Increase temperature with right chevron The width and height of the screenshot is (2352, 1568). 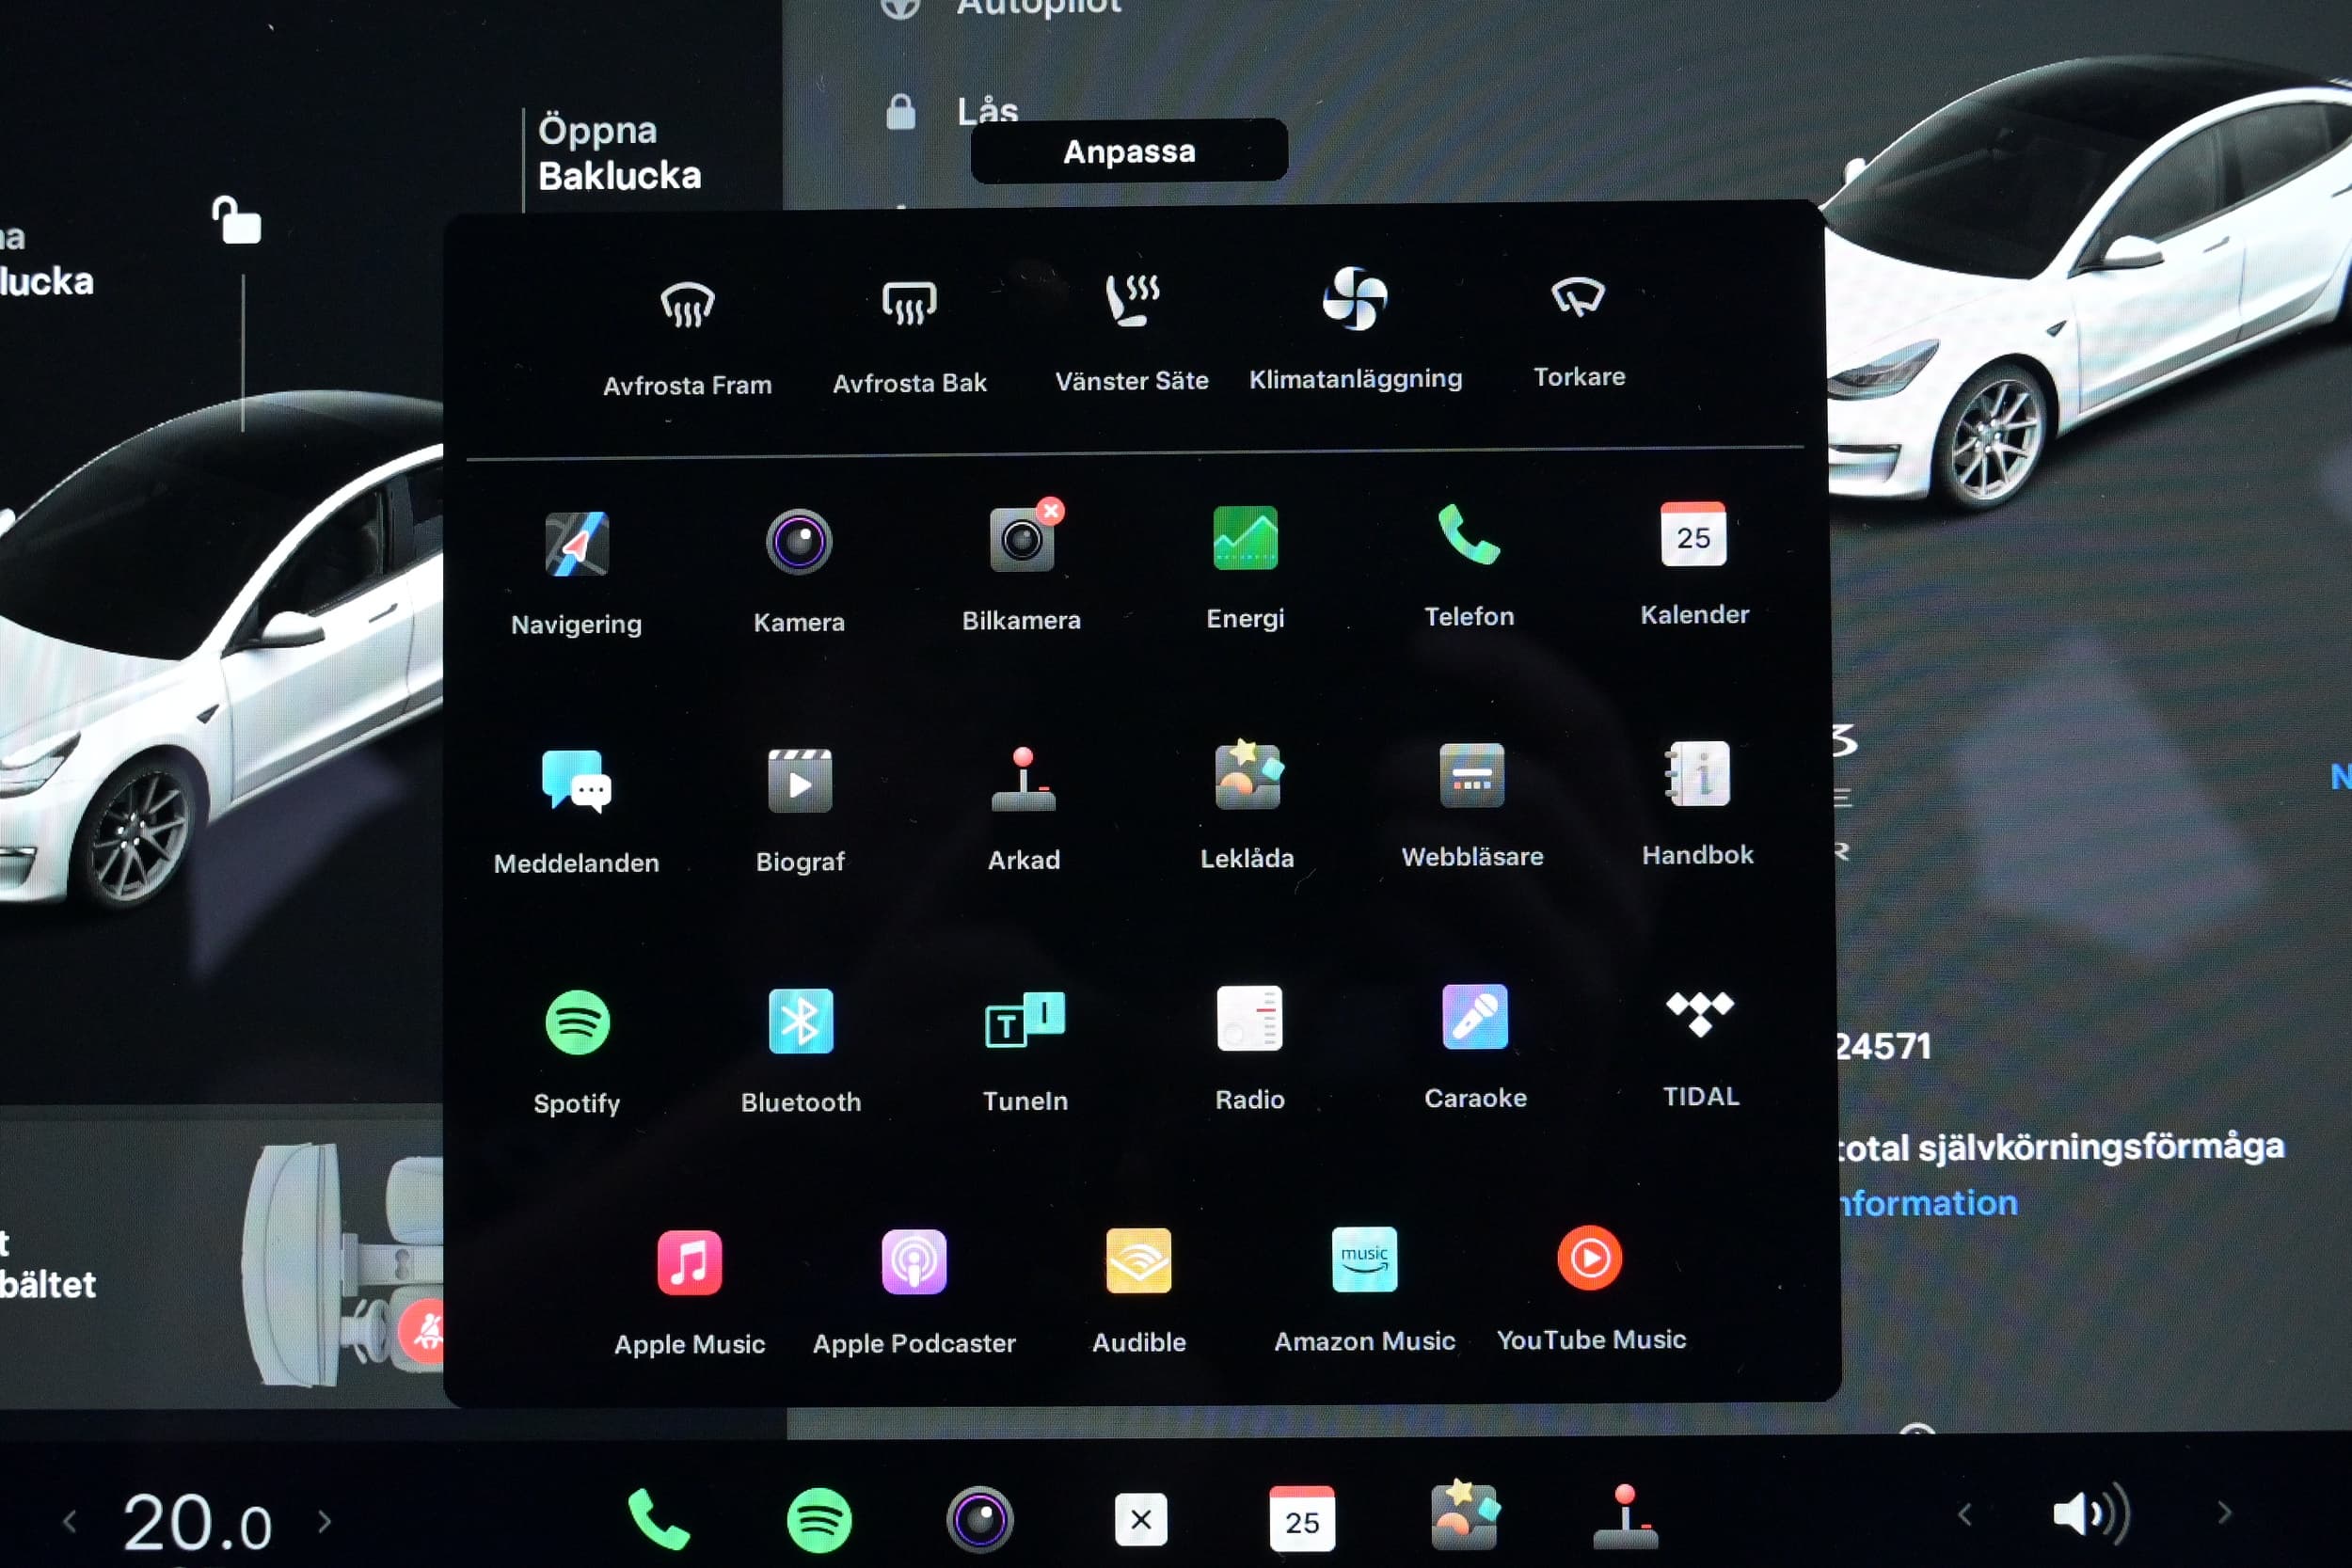tap(324, 1521)
